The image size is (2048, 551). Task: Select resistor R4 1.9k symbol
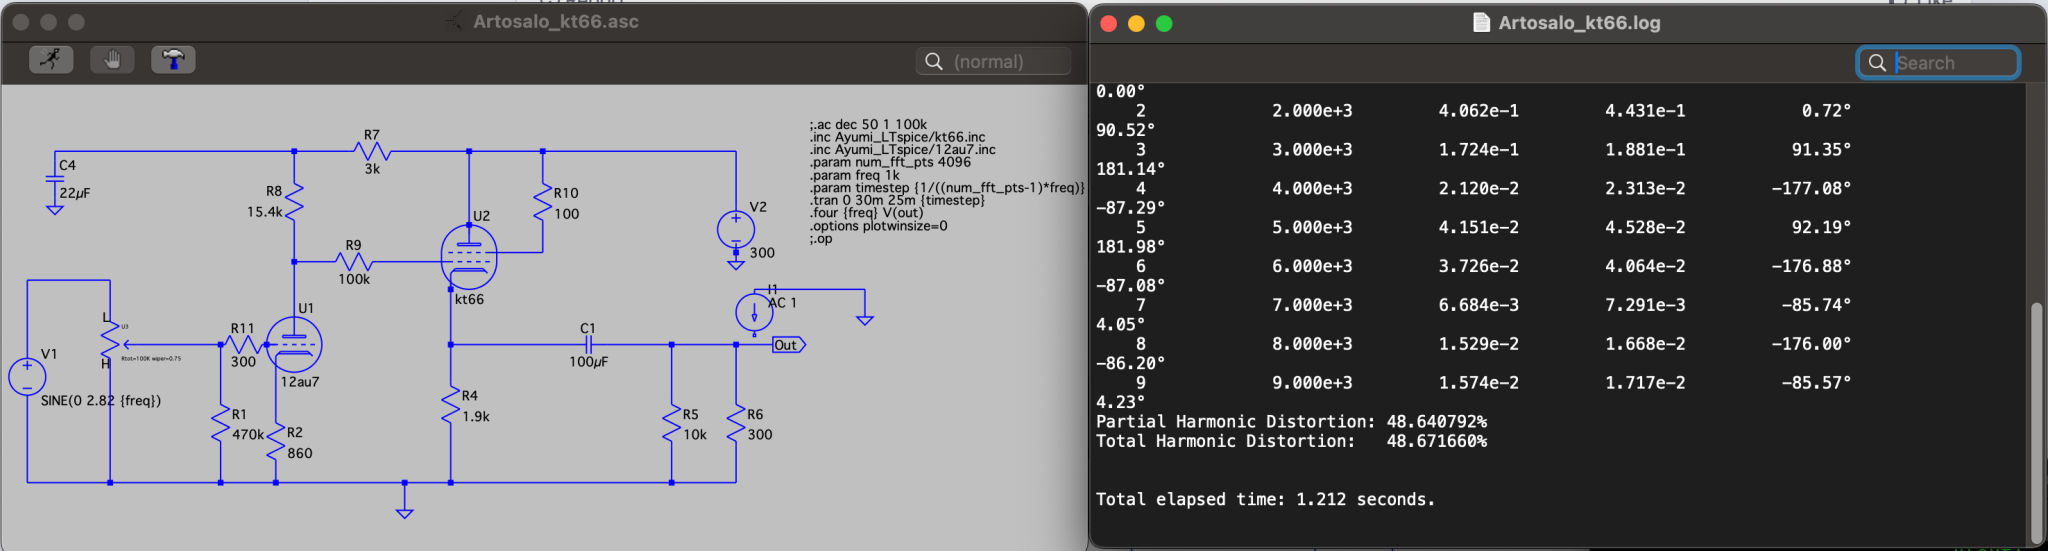(x=451, y=404)
